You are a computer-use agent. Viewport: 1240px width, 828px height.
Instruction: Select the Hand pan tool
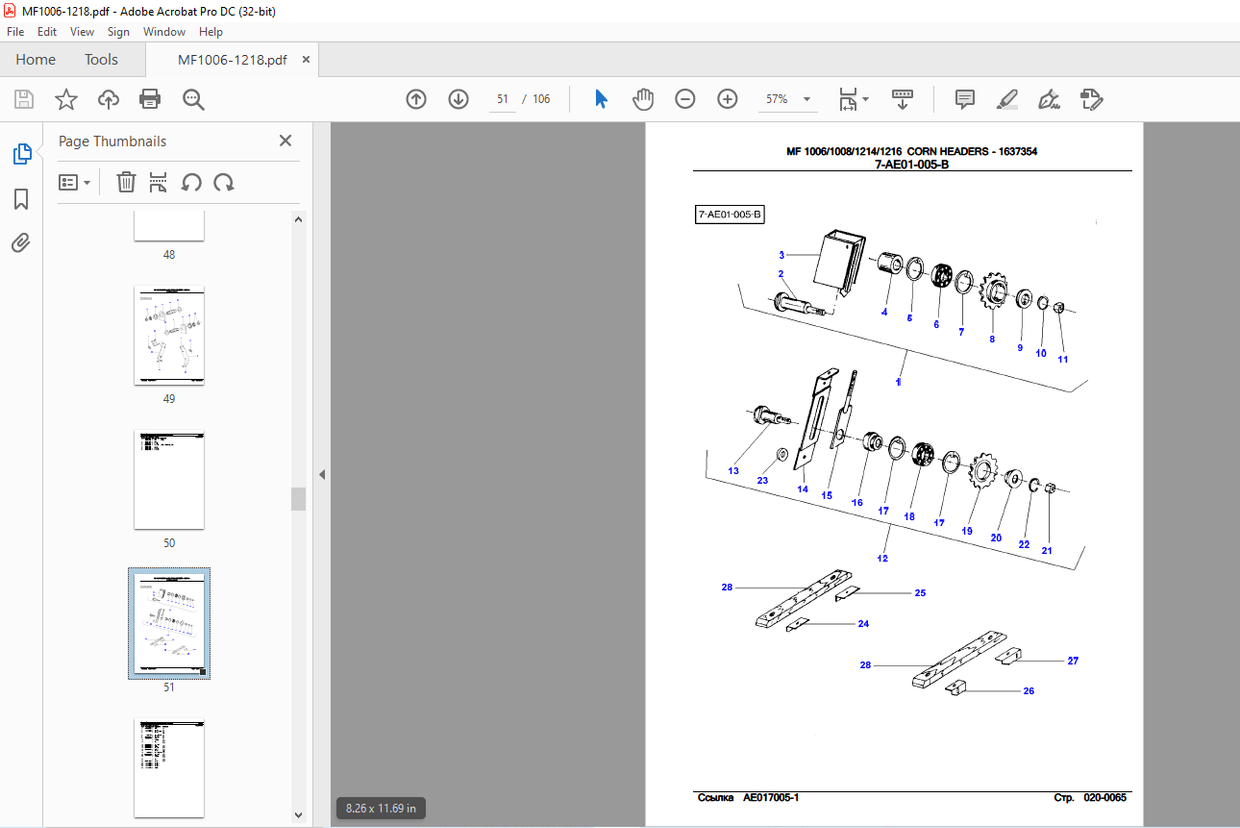point(643,99)
